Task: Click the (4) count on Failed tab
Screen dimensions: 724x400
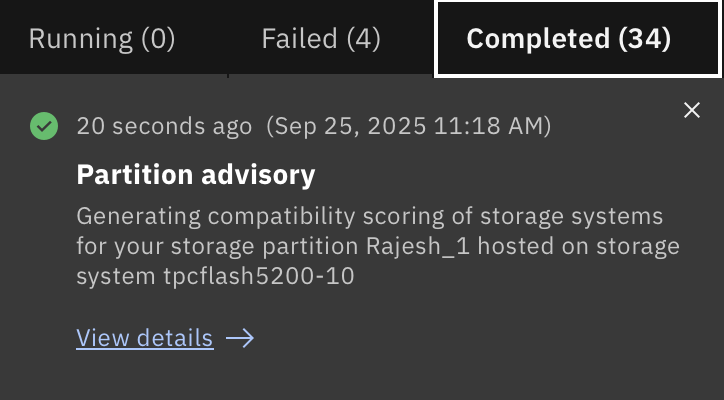Action: pyautogui.click(x=363, y=39)
